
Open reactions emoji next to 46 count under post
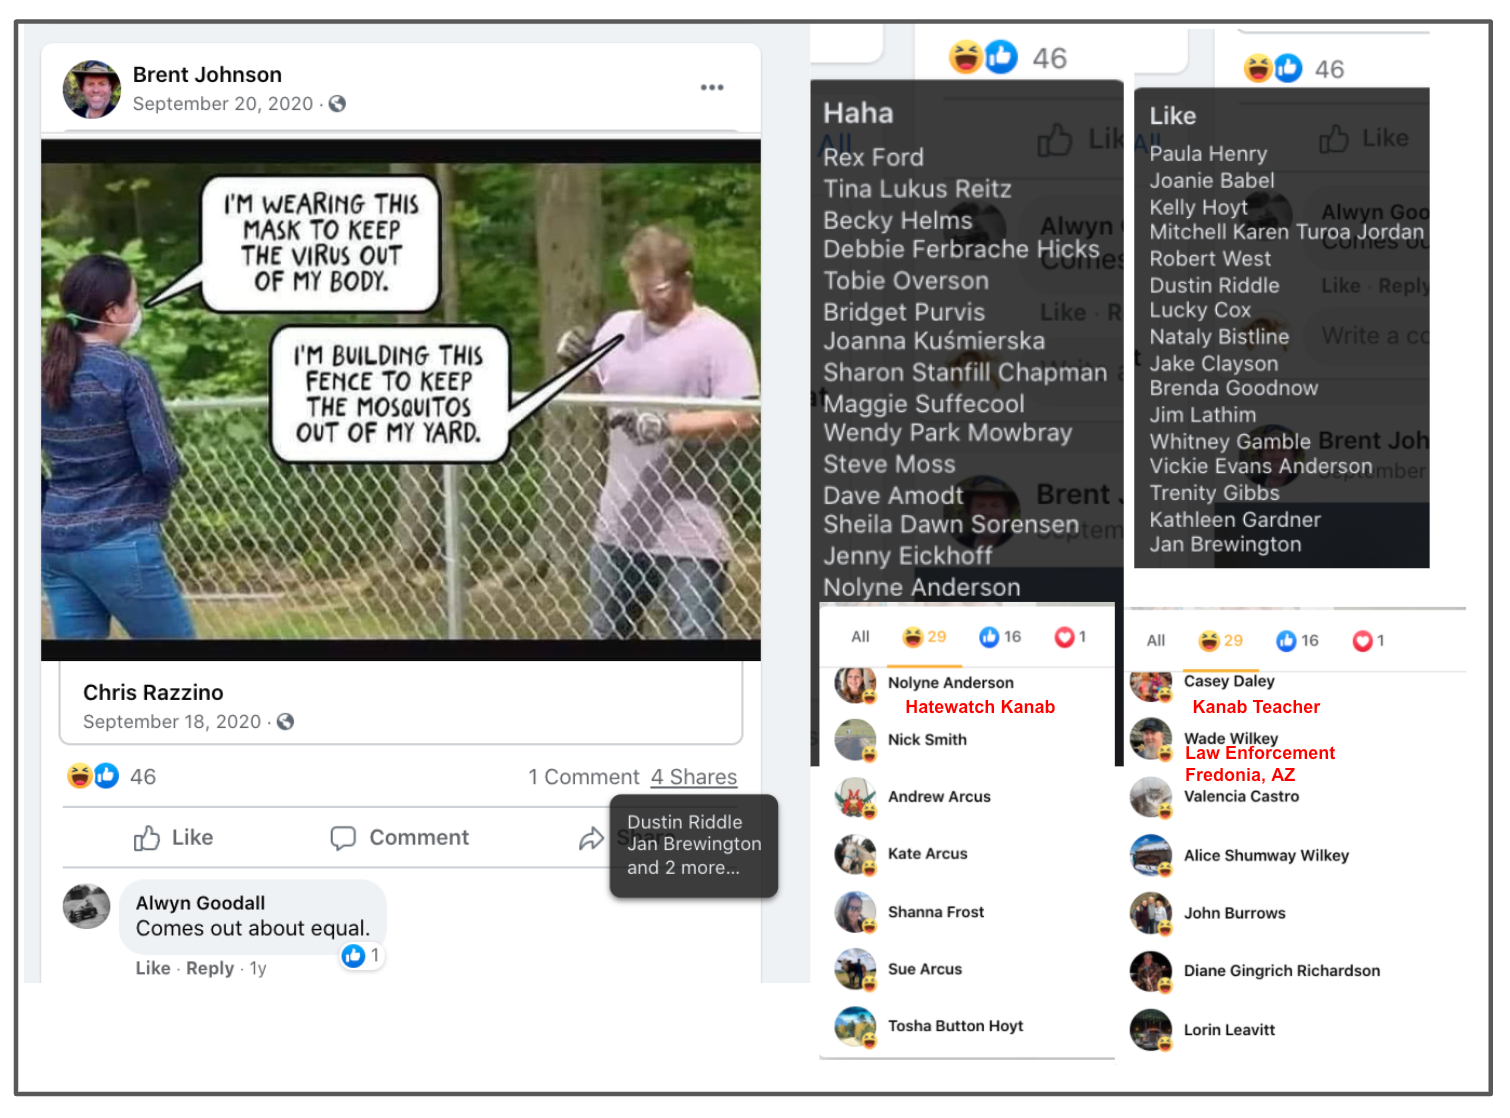coord(92,776)
